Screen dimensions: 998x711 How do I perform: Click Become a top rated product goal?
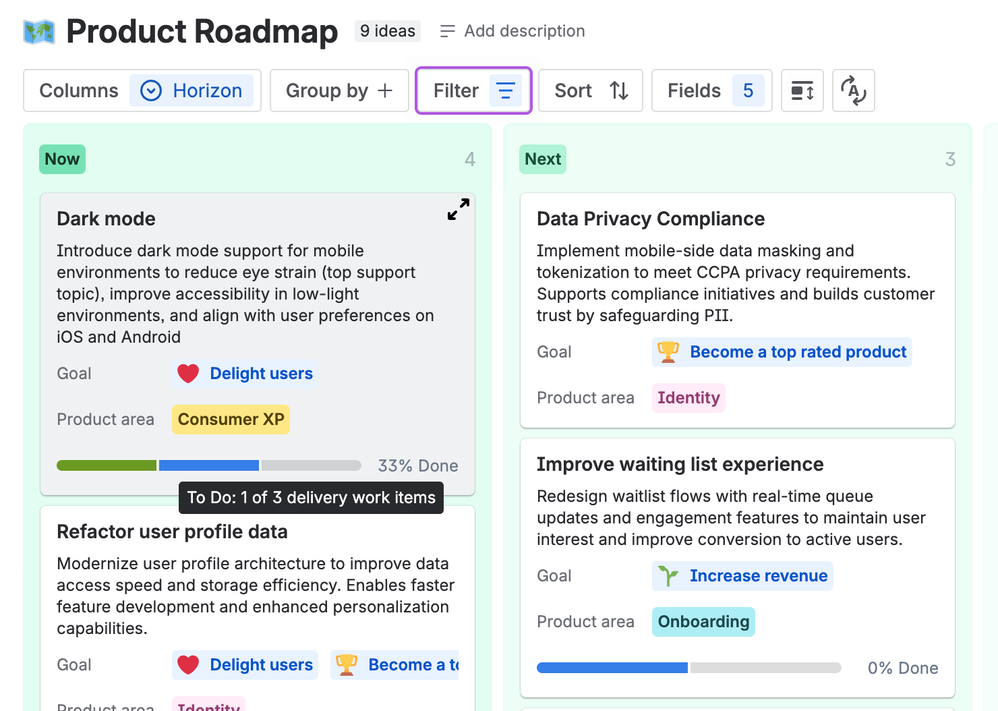[782, 352]
